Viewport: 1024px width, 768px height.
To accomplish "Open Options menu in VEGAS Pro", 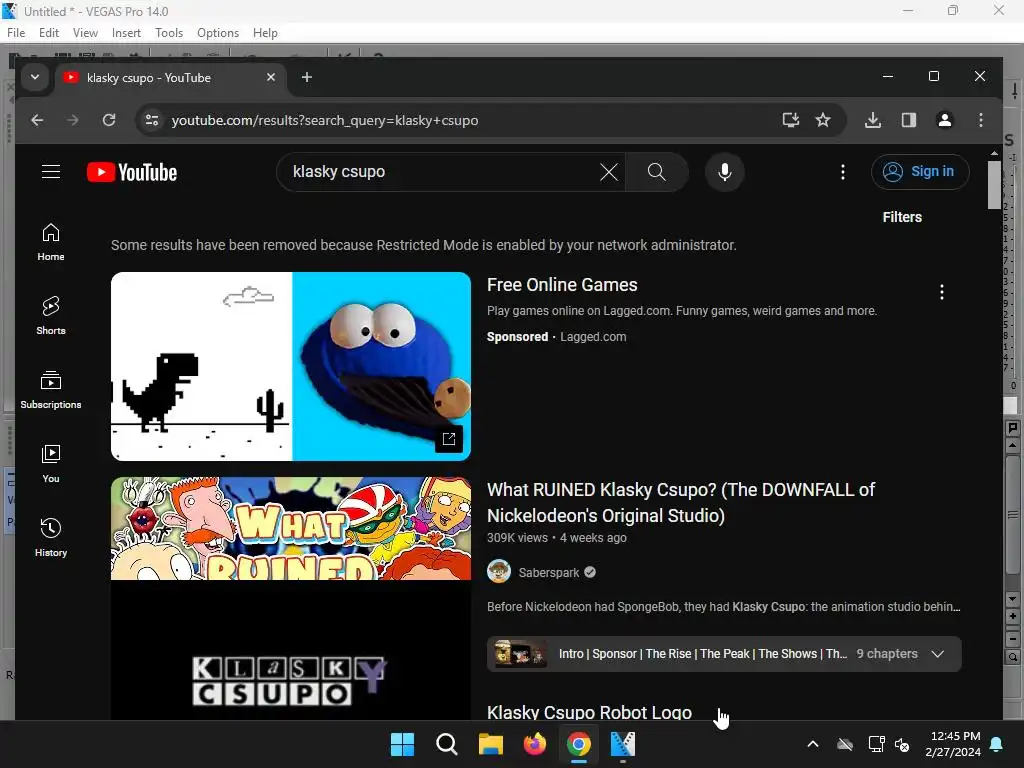I will [218, 33].
